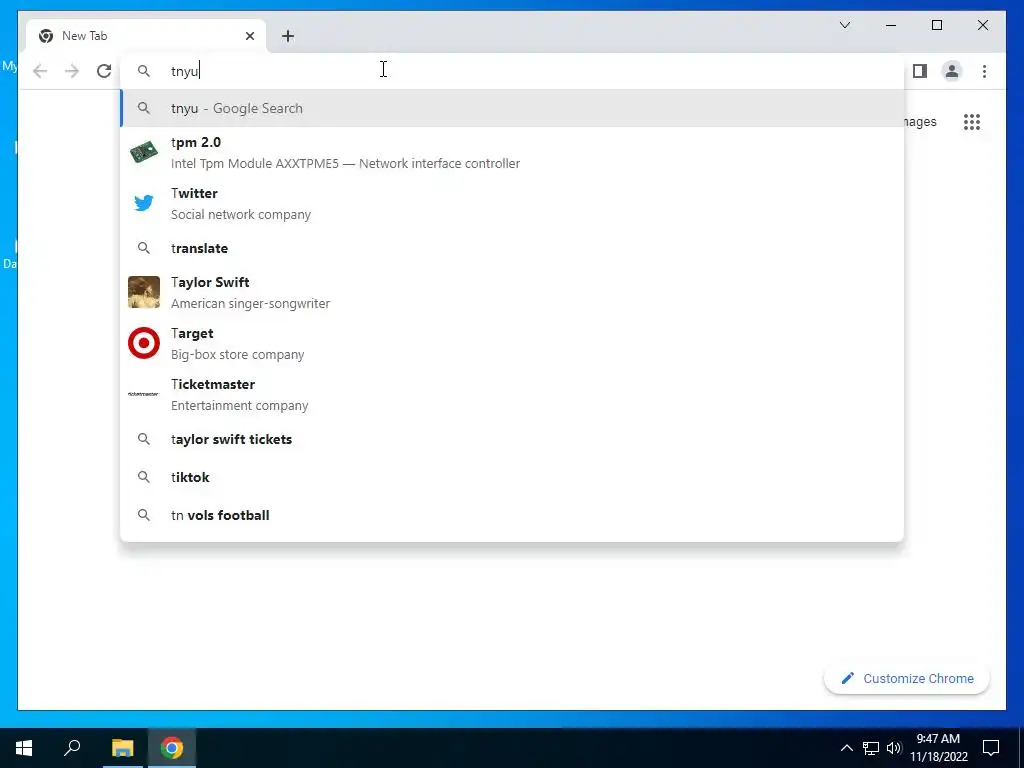This screenshot has height=768, width=1024.
Task: Close the New Tab tab
Action: 249,36
